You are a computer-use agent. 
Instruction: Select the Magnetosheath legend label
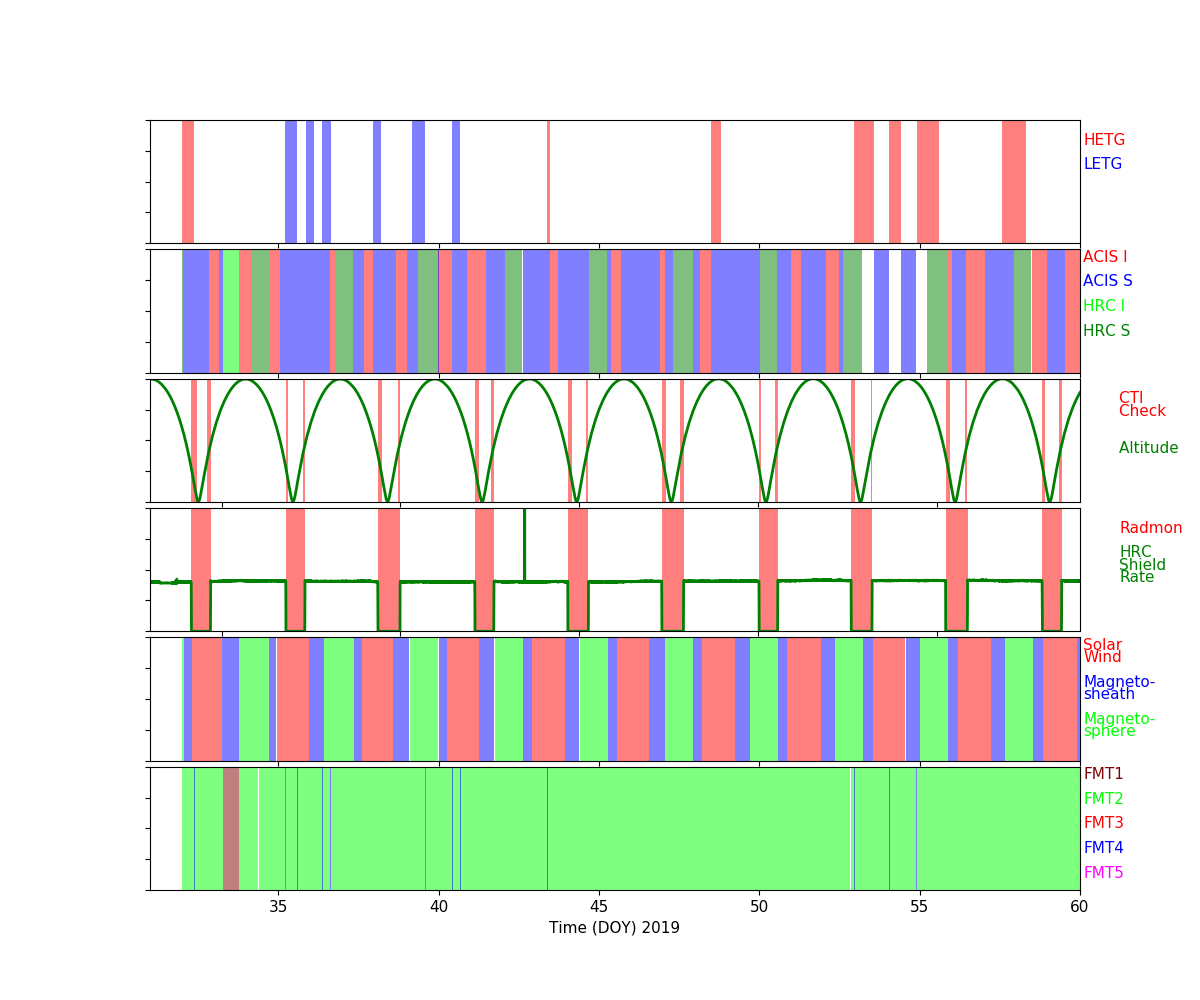click(x=1119, y=688)
